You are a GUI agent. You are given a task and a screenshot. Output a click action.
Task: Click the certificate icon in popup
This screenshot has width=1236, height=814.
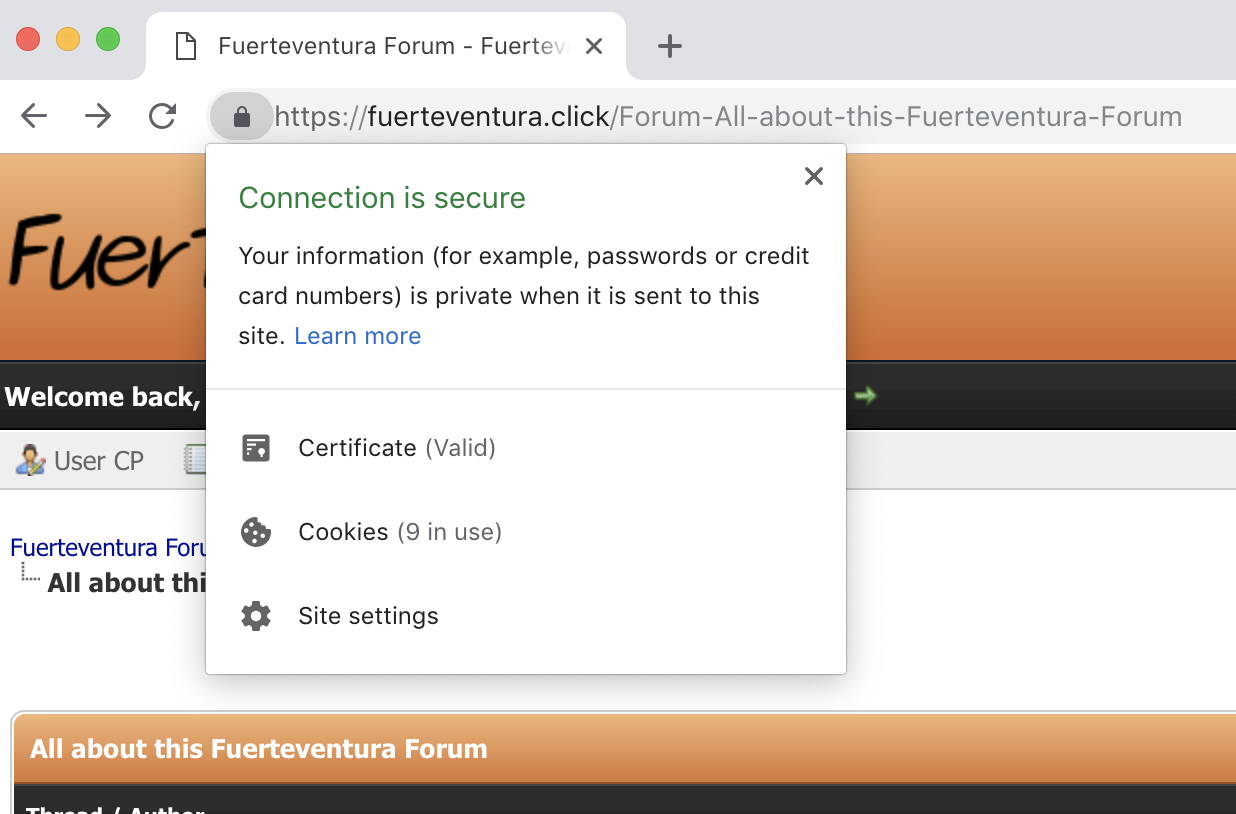pyautogui.click(x=256, y=448)
